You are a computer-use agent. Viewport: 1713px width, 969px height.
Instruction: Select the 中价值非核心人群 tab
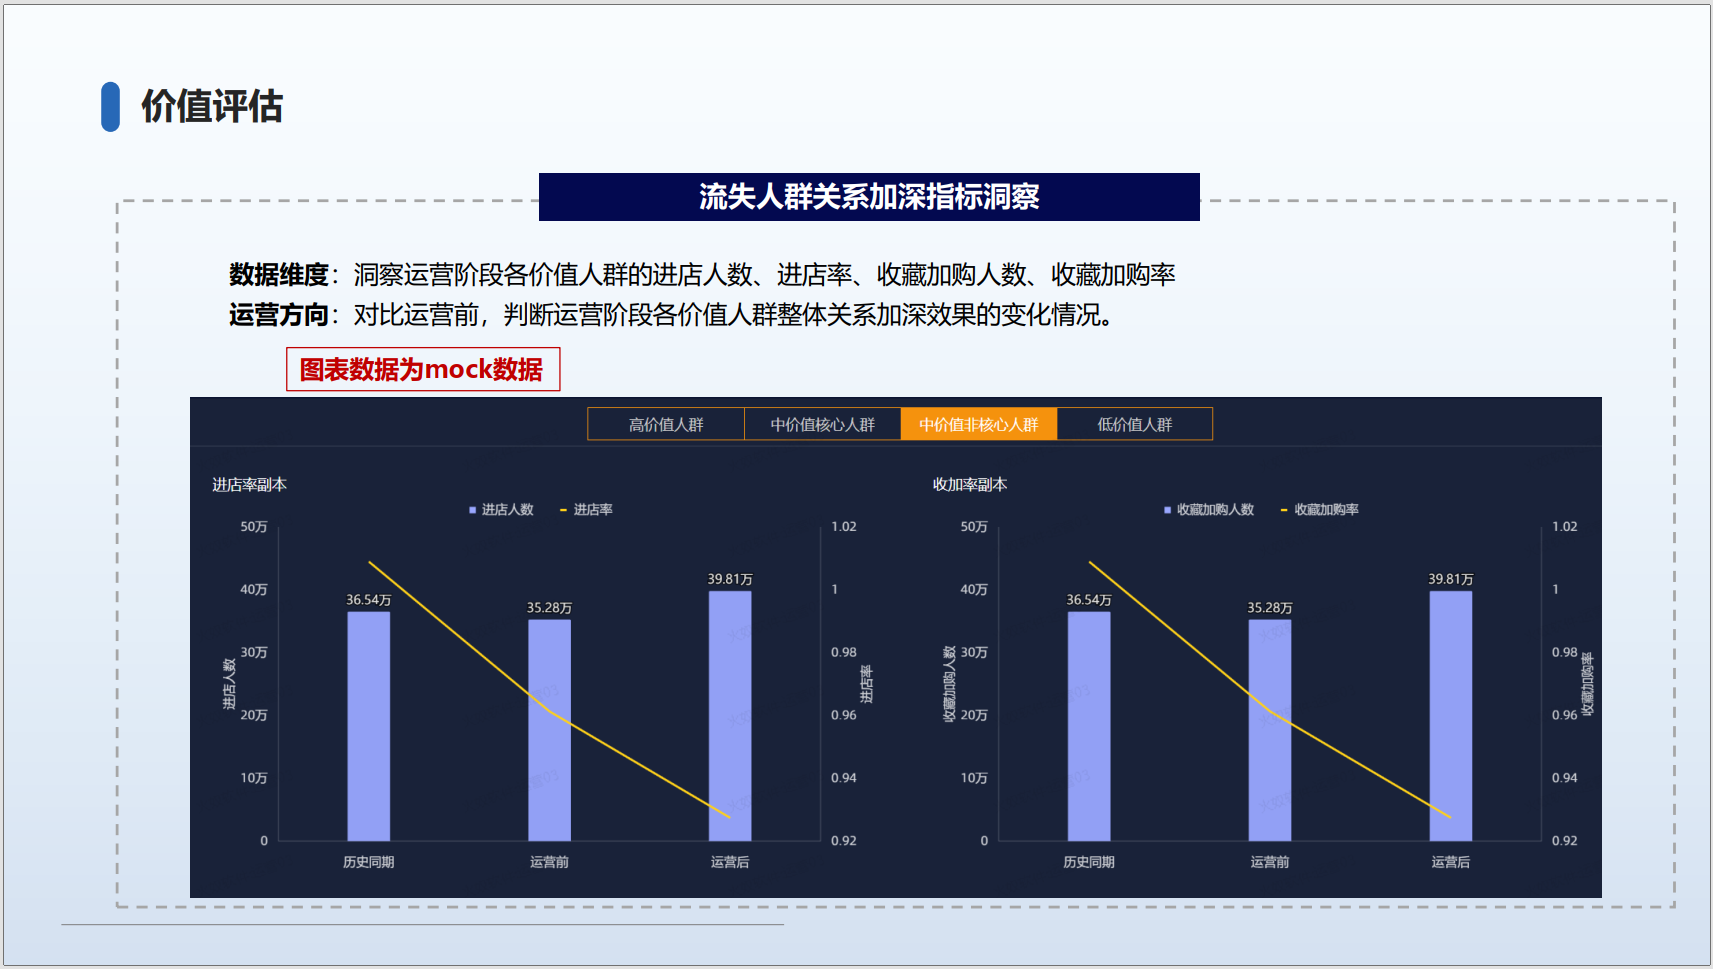(979, 424)
